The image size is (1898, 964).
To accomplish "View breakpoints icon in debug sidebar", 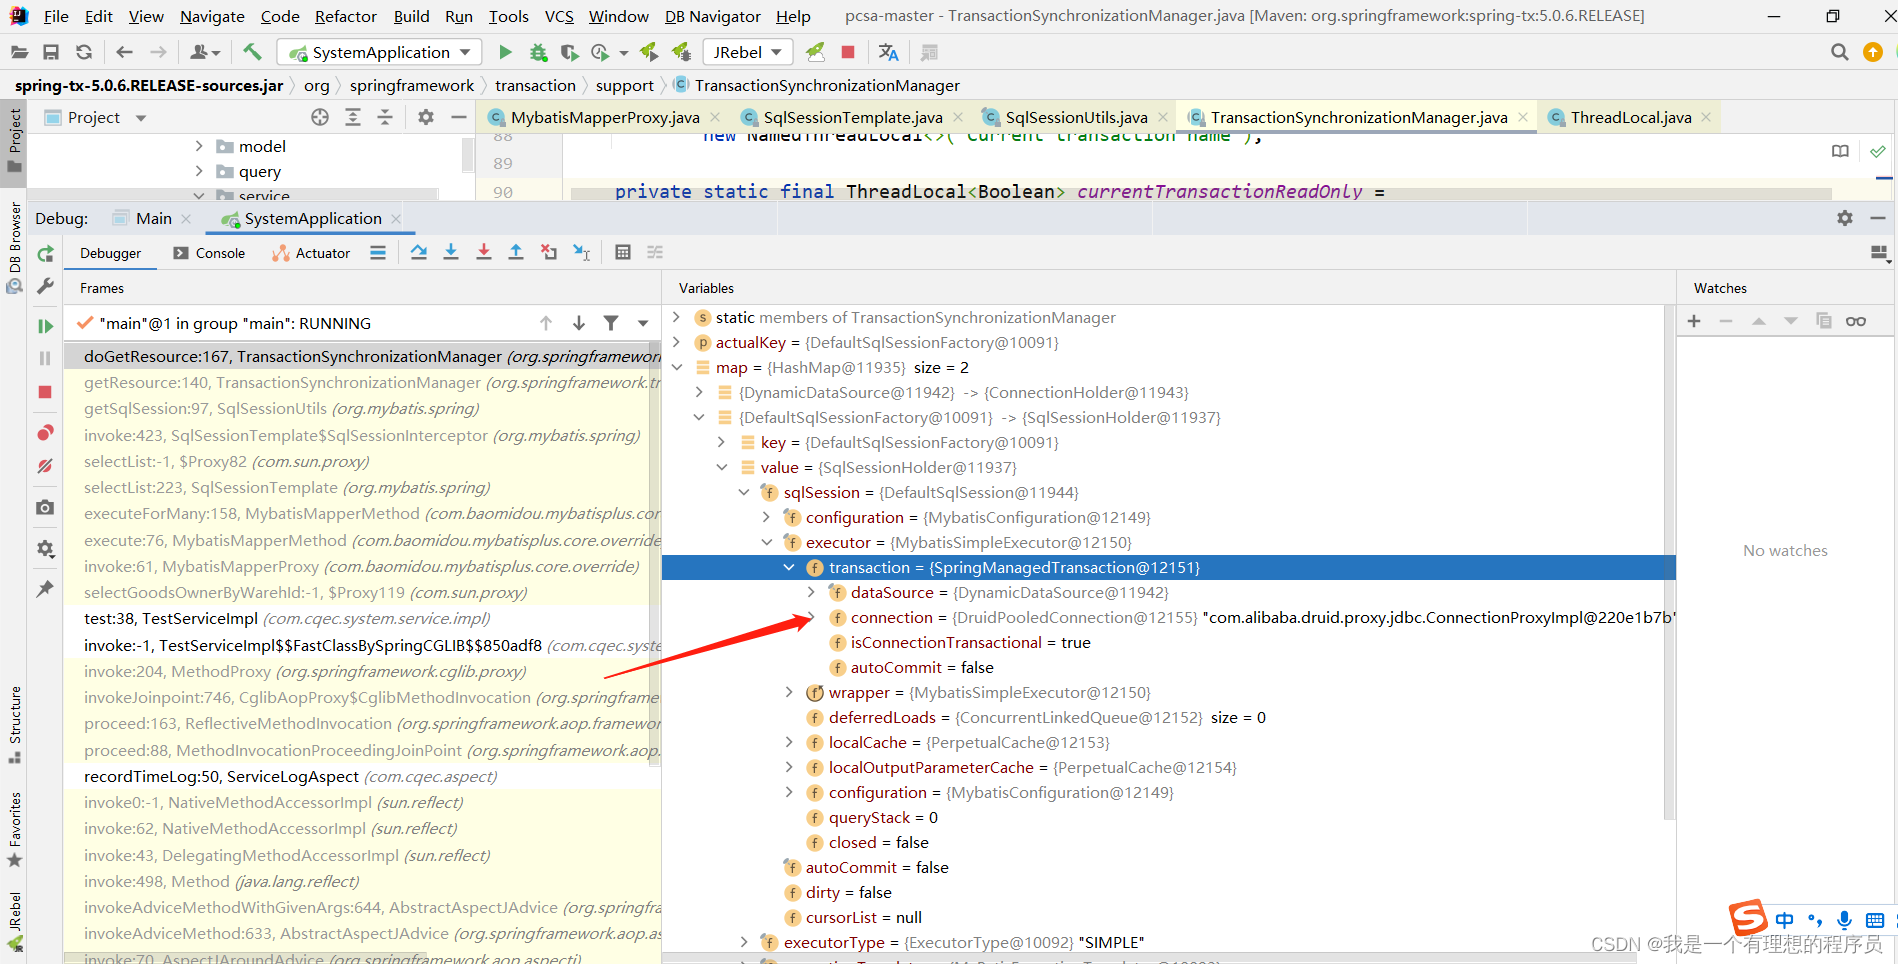I will (45, 433).
